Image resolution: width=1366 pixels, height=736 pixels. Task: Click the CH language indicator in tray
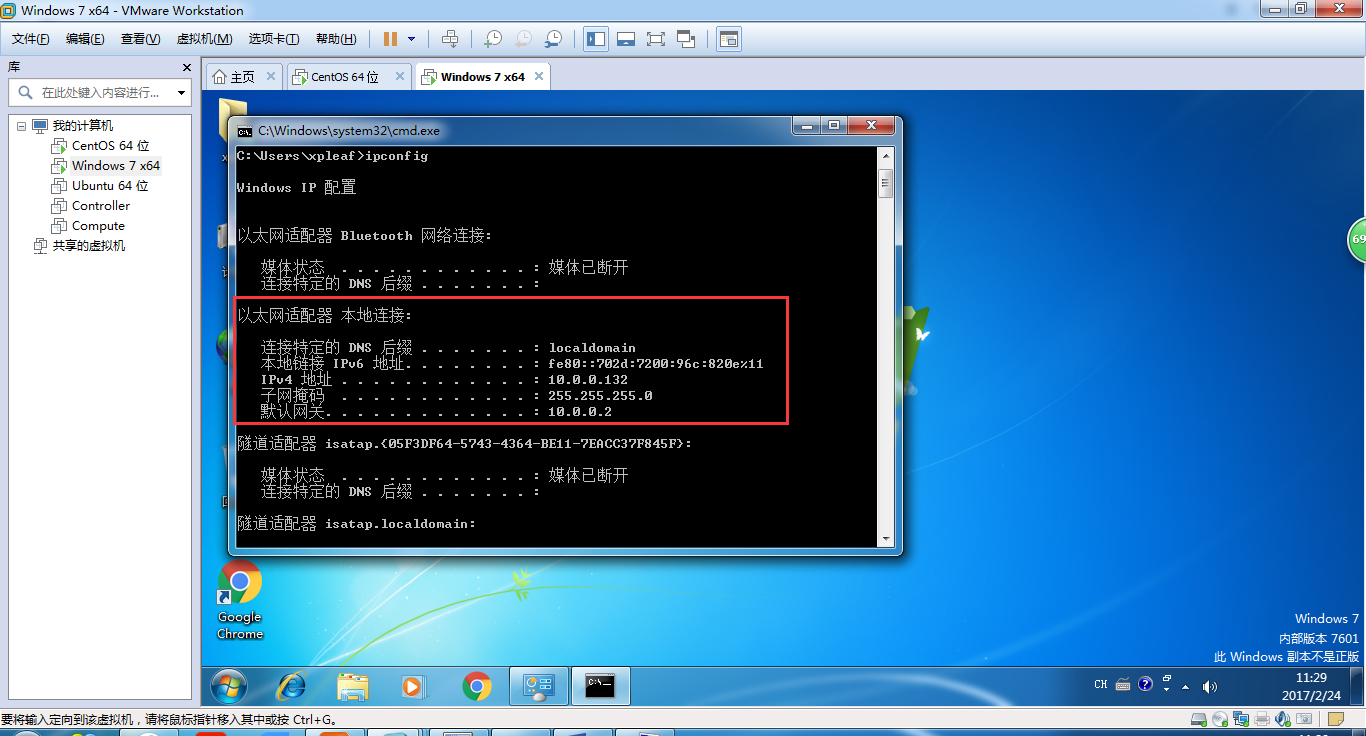[1101, 685]
